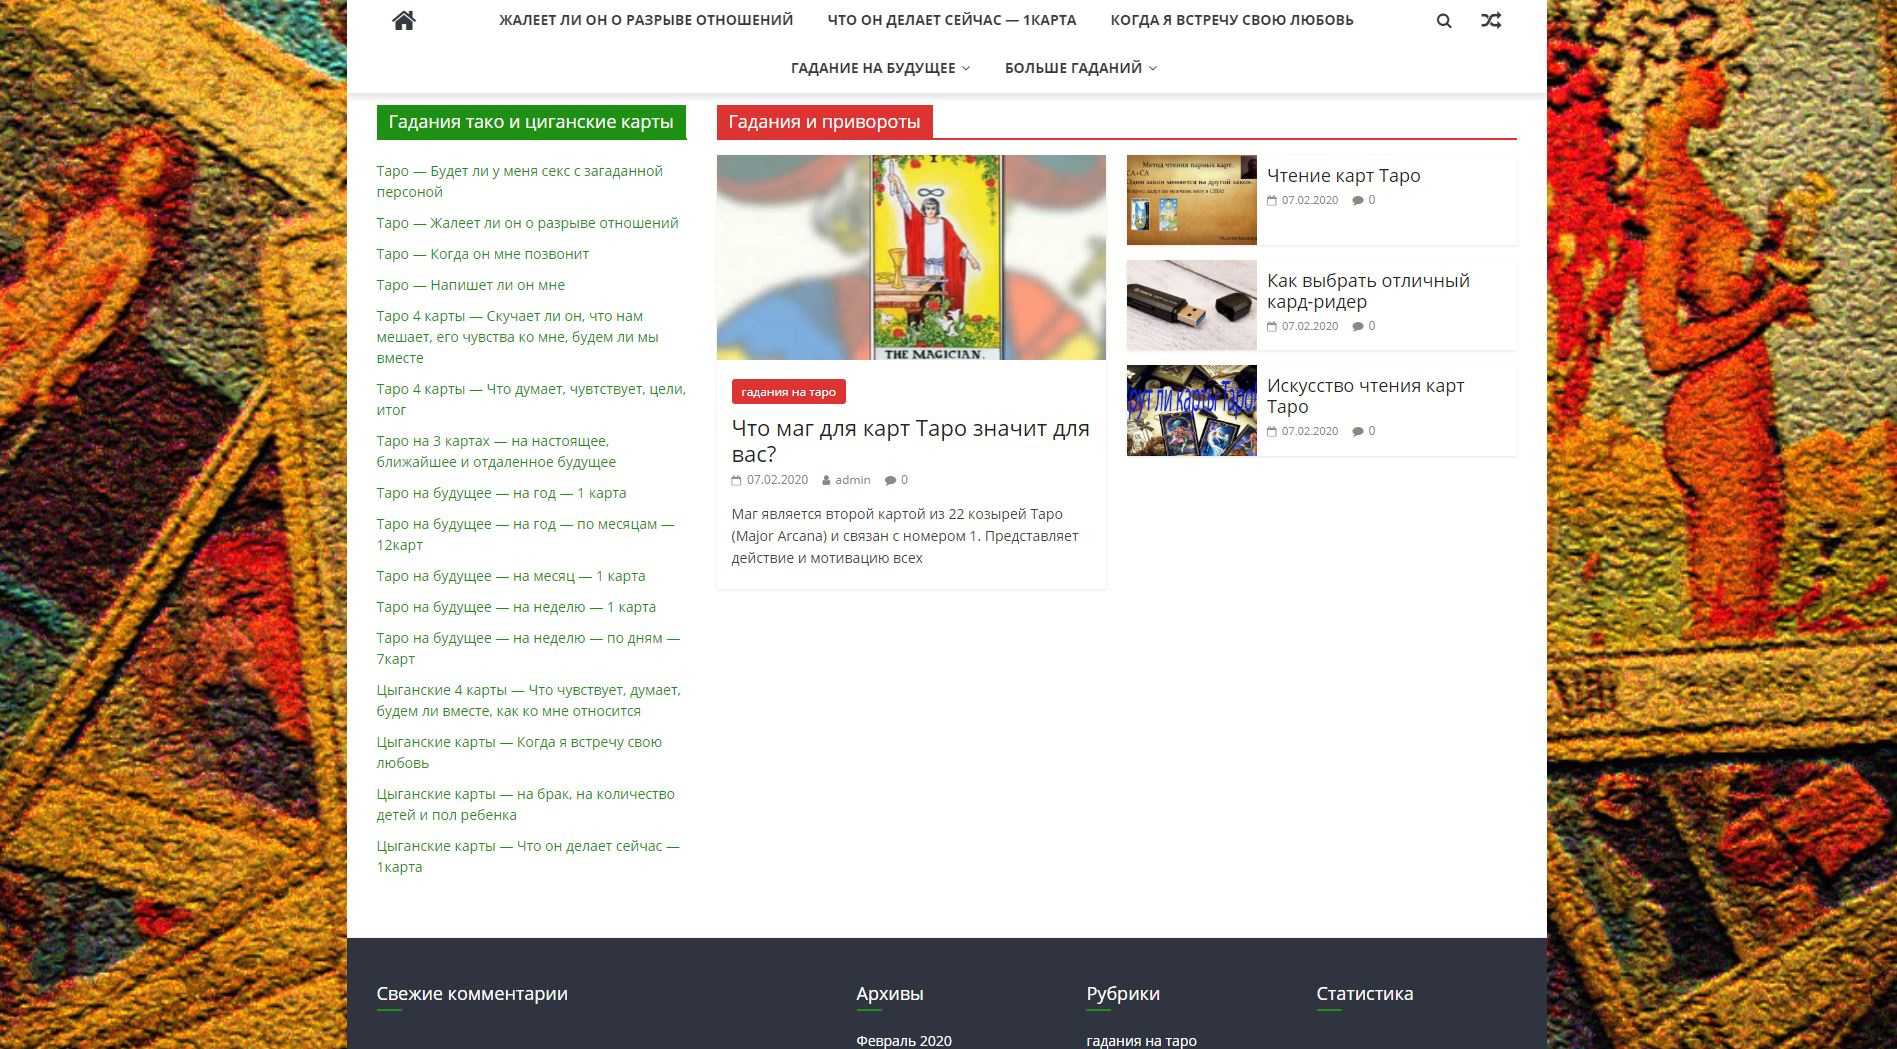Viewport: 1897px width, 1049px height.
Task: Open article Что маг для карт Таро значит
Action: [910, 441]
